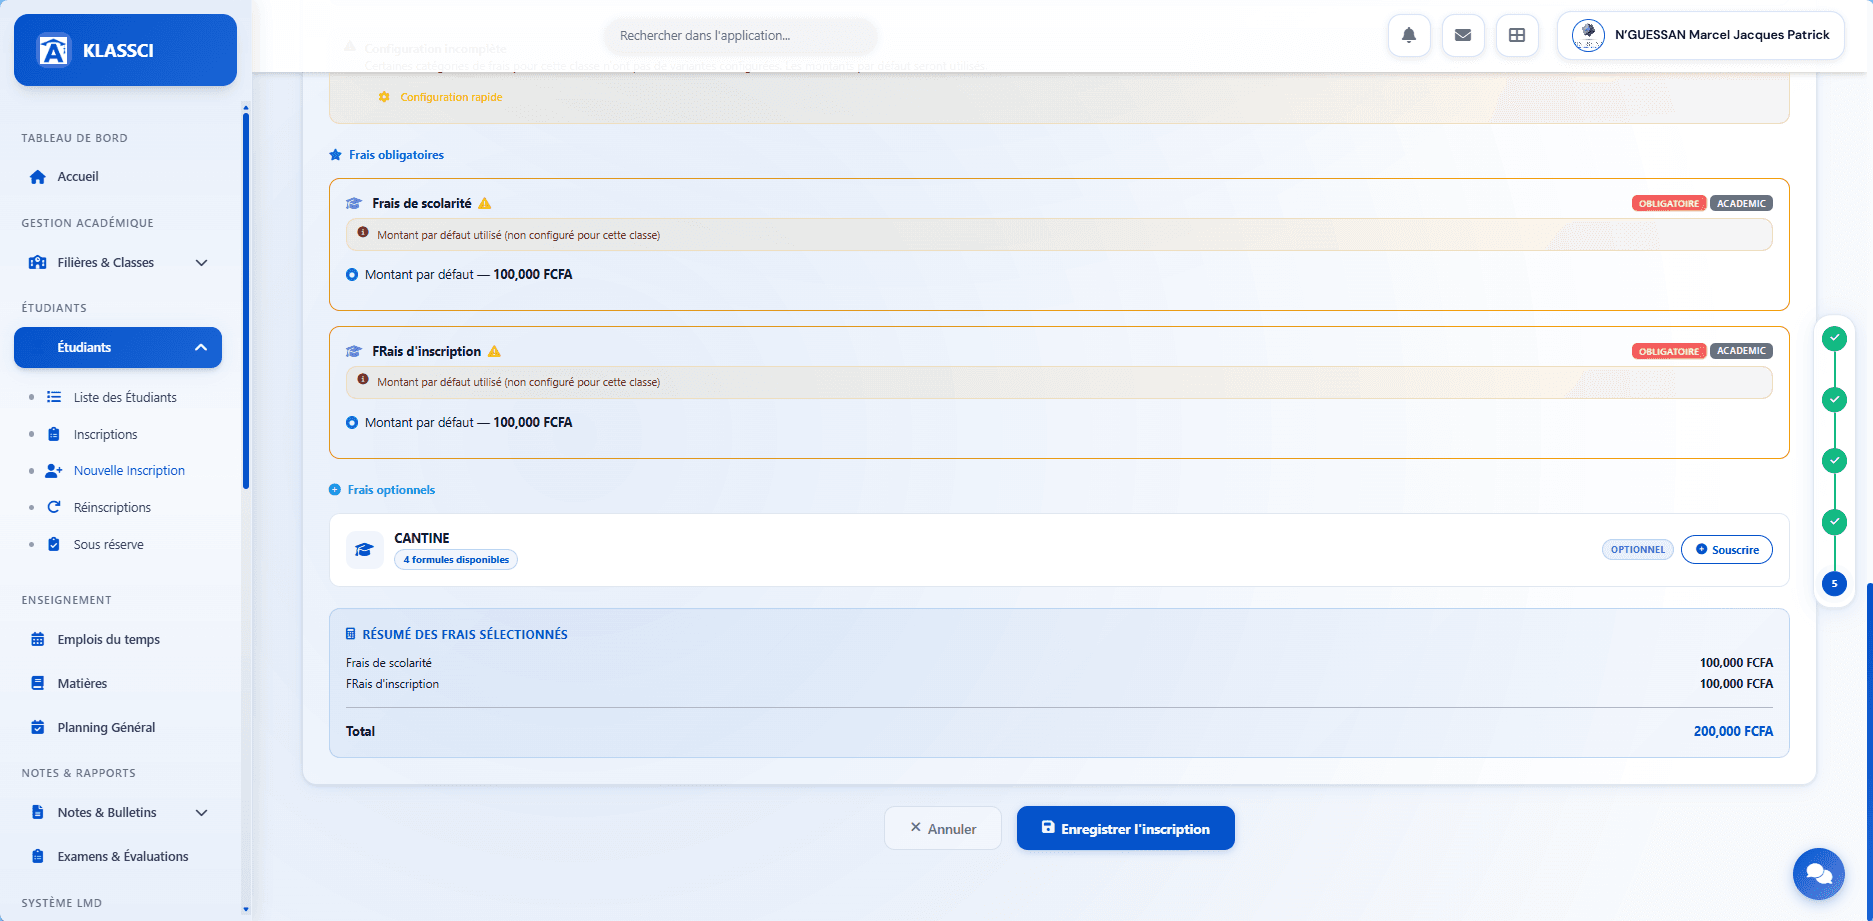Open Réinscriptions submenu item
Viewport: 1873px width, 921px height.
[112, 507]
